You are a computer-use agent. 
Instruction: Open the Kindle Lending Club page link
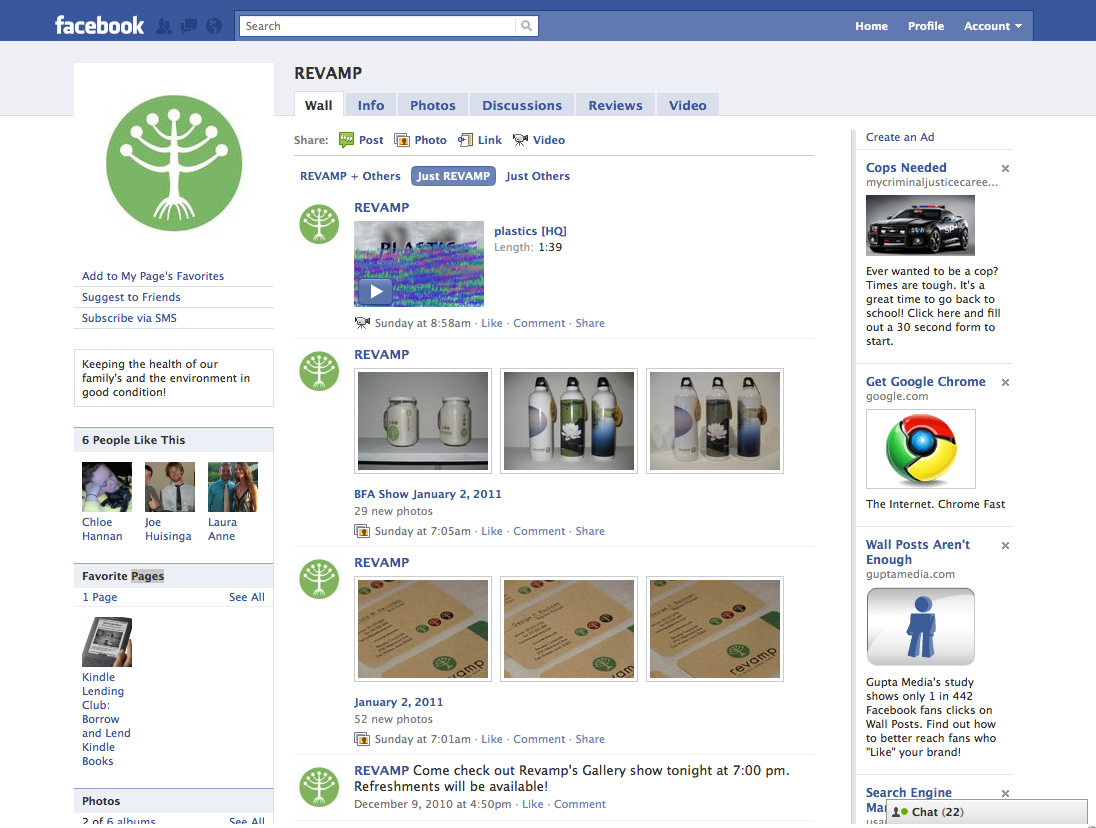click(x=106, y=719)
